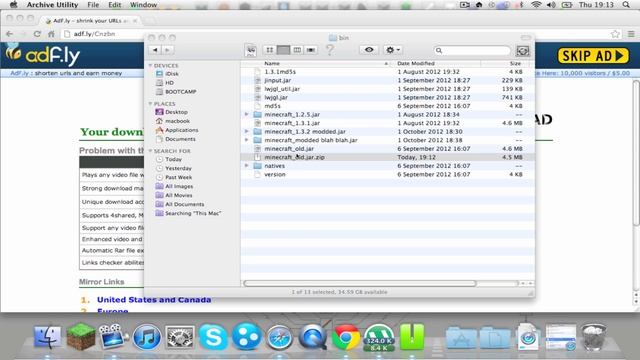Open the File menu
The height and width of the screenshot is (360, 640).
click(x=93, y=5)
